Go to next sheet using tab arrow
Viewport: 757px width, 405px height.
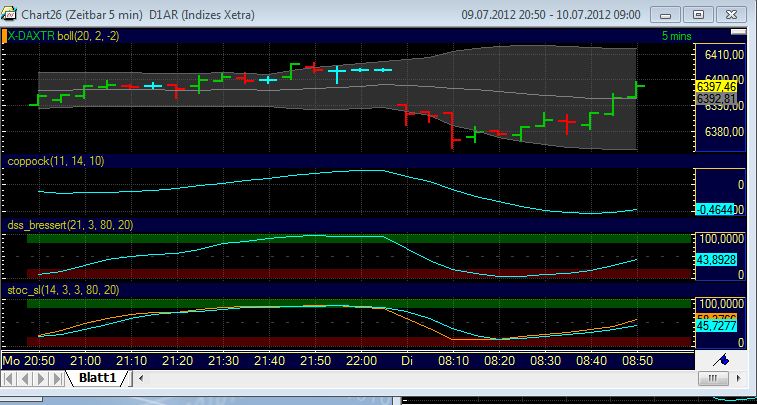[x=41, y=378]
